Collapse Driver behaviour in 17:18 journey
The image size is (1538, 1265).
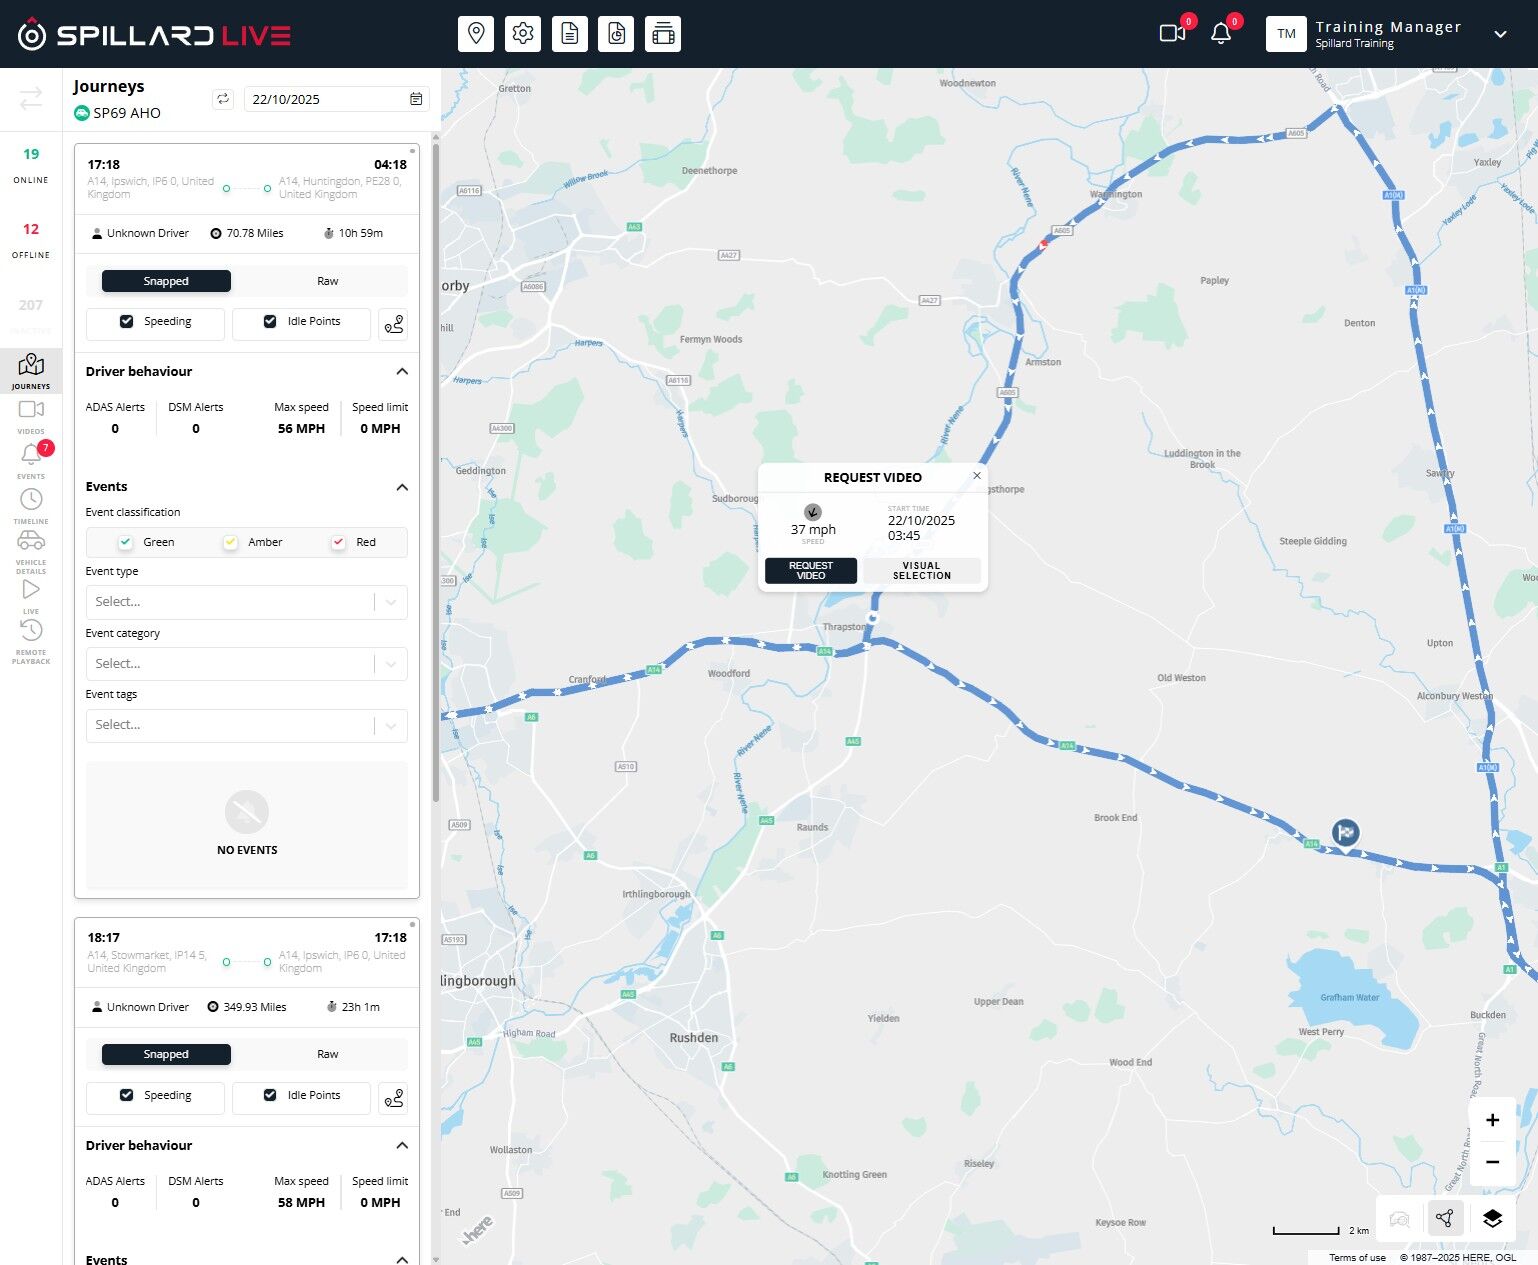point(402,371)
